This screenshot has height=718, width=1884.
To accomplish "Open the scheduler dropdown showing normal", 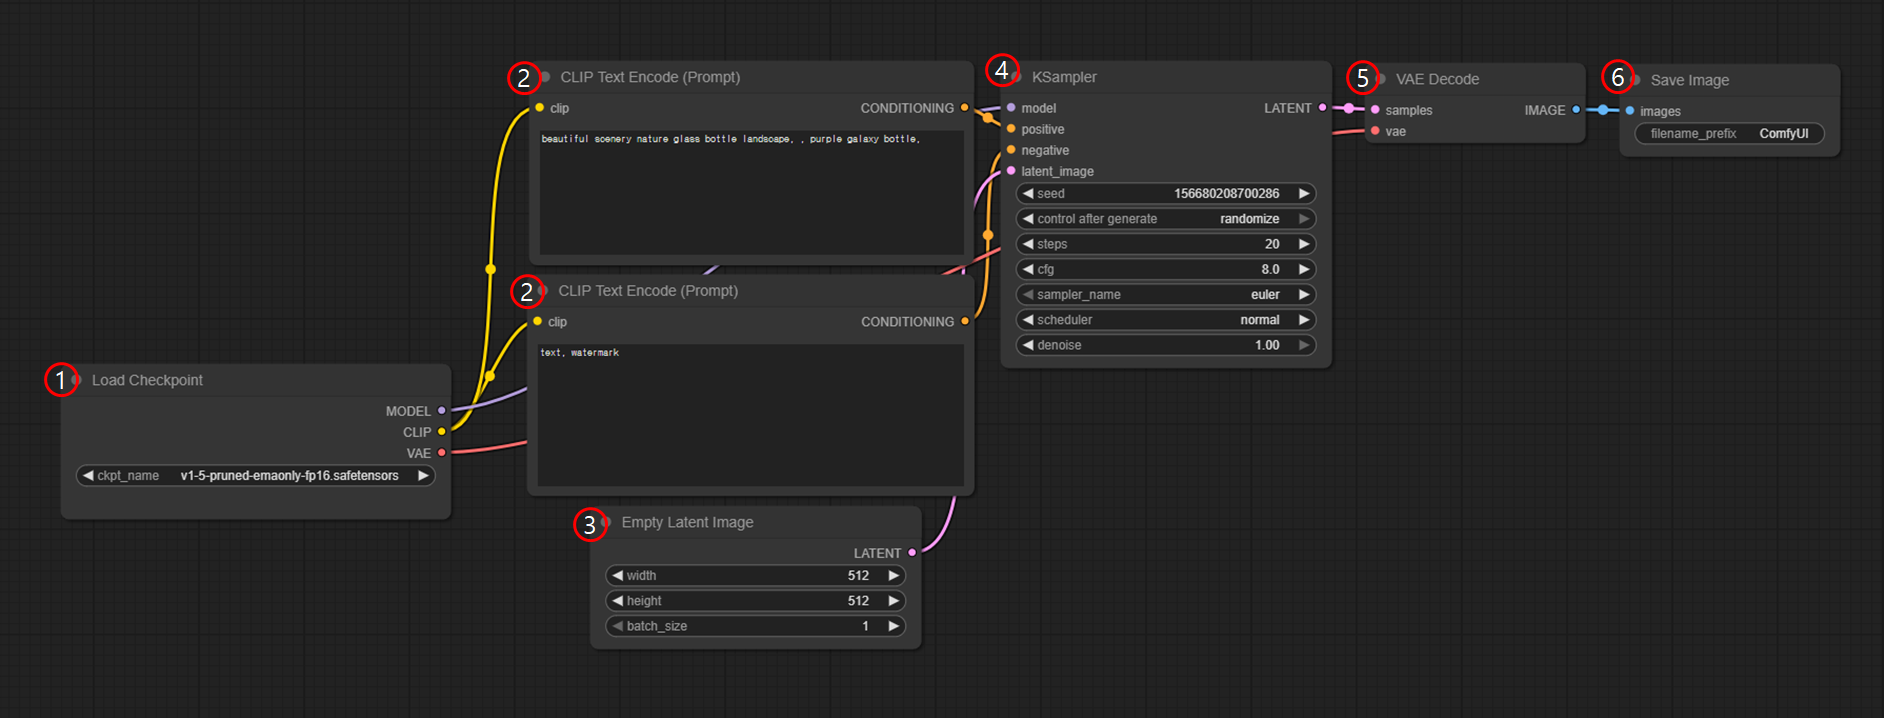I will [x=1166, y=320].
